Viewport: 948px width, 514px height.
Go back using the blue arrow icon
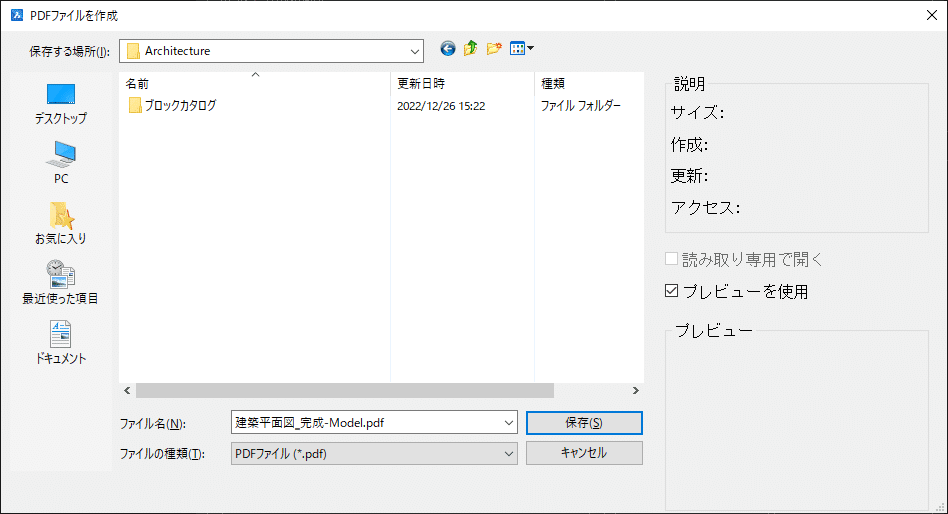pos(447,48)
